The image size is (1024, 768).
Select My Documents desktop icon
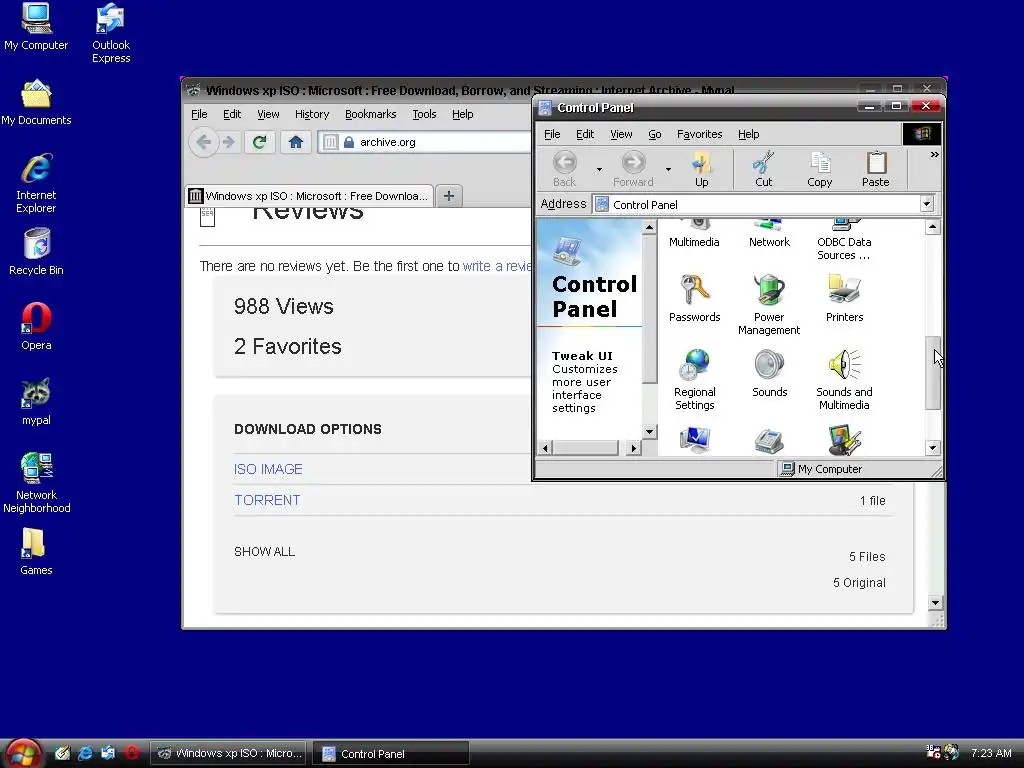click(x=36, y=103)
